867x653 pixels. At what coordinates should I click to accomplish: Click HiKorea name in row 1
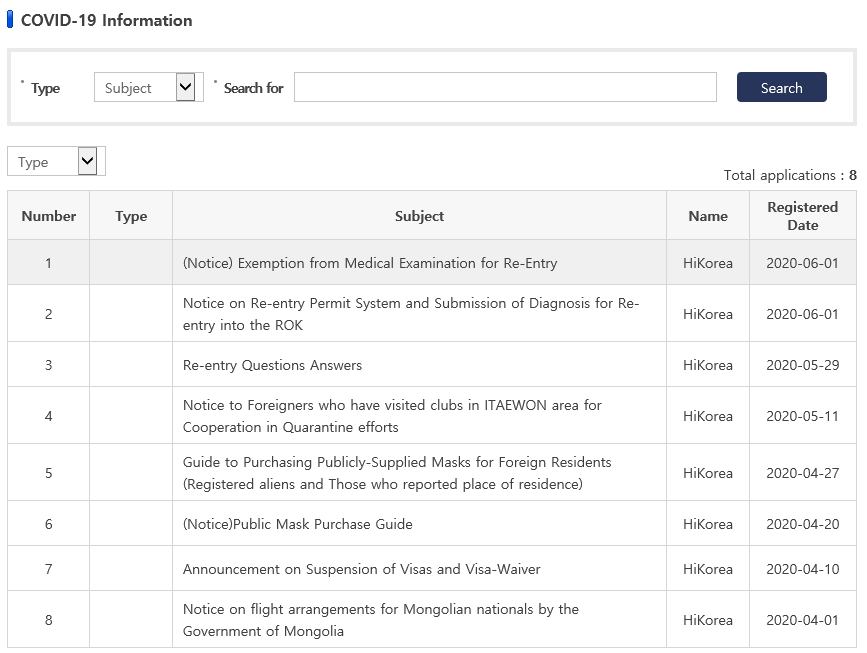(x=708, y=263)
